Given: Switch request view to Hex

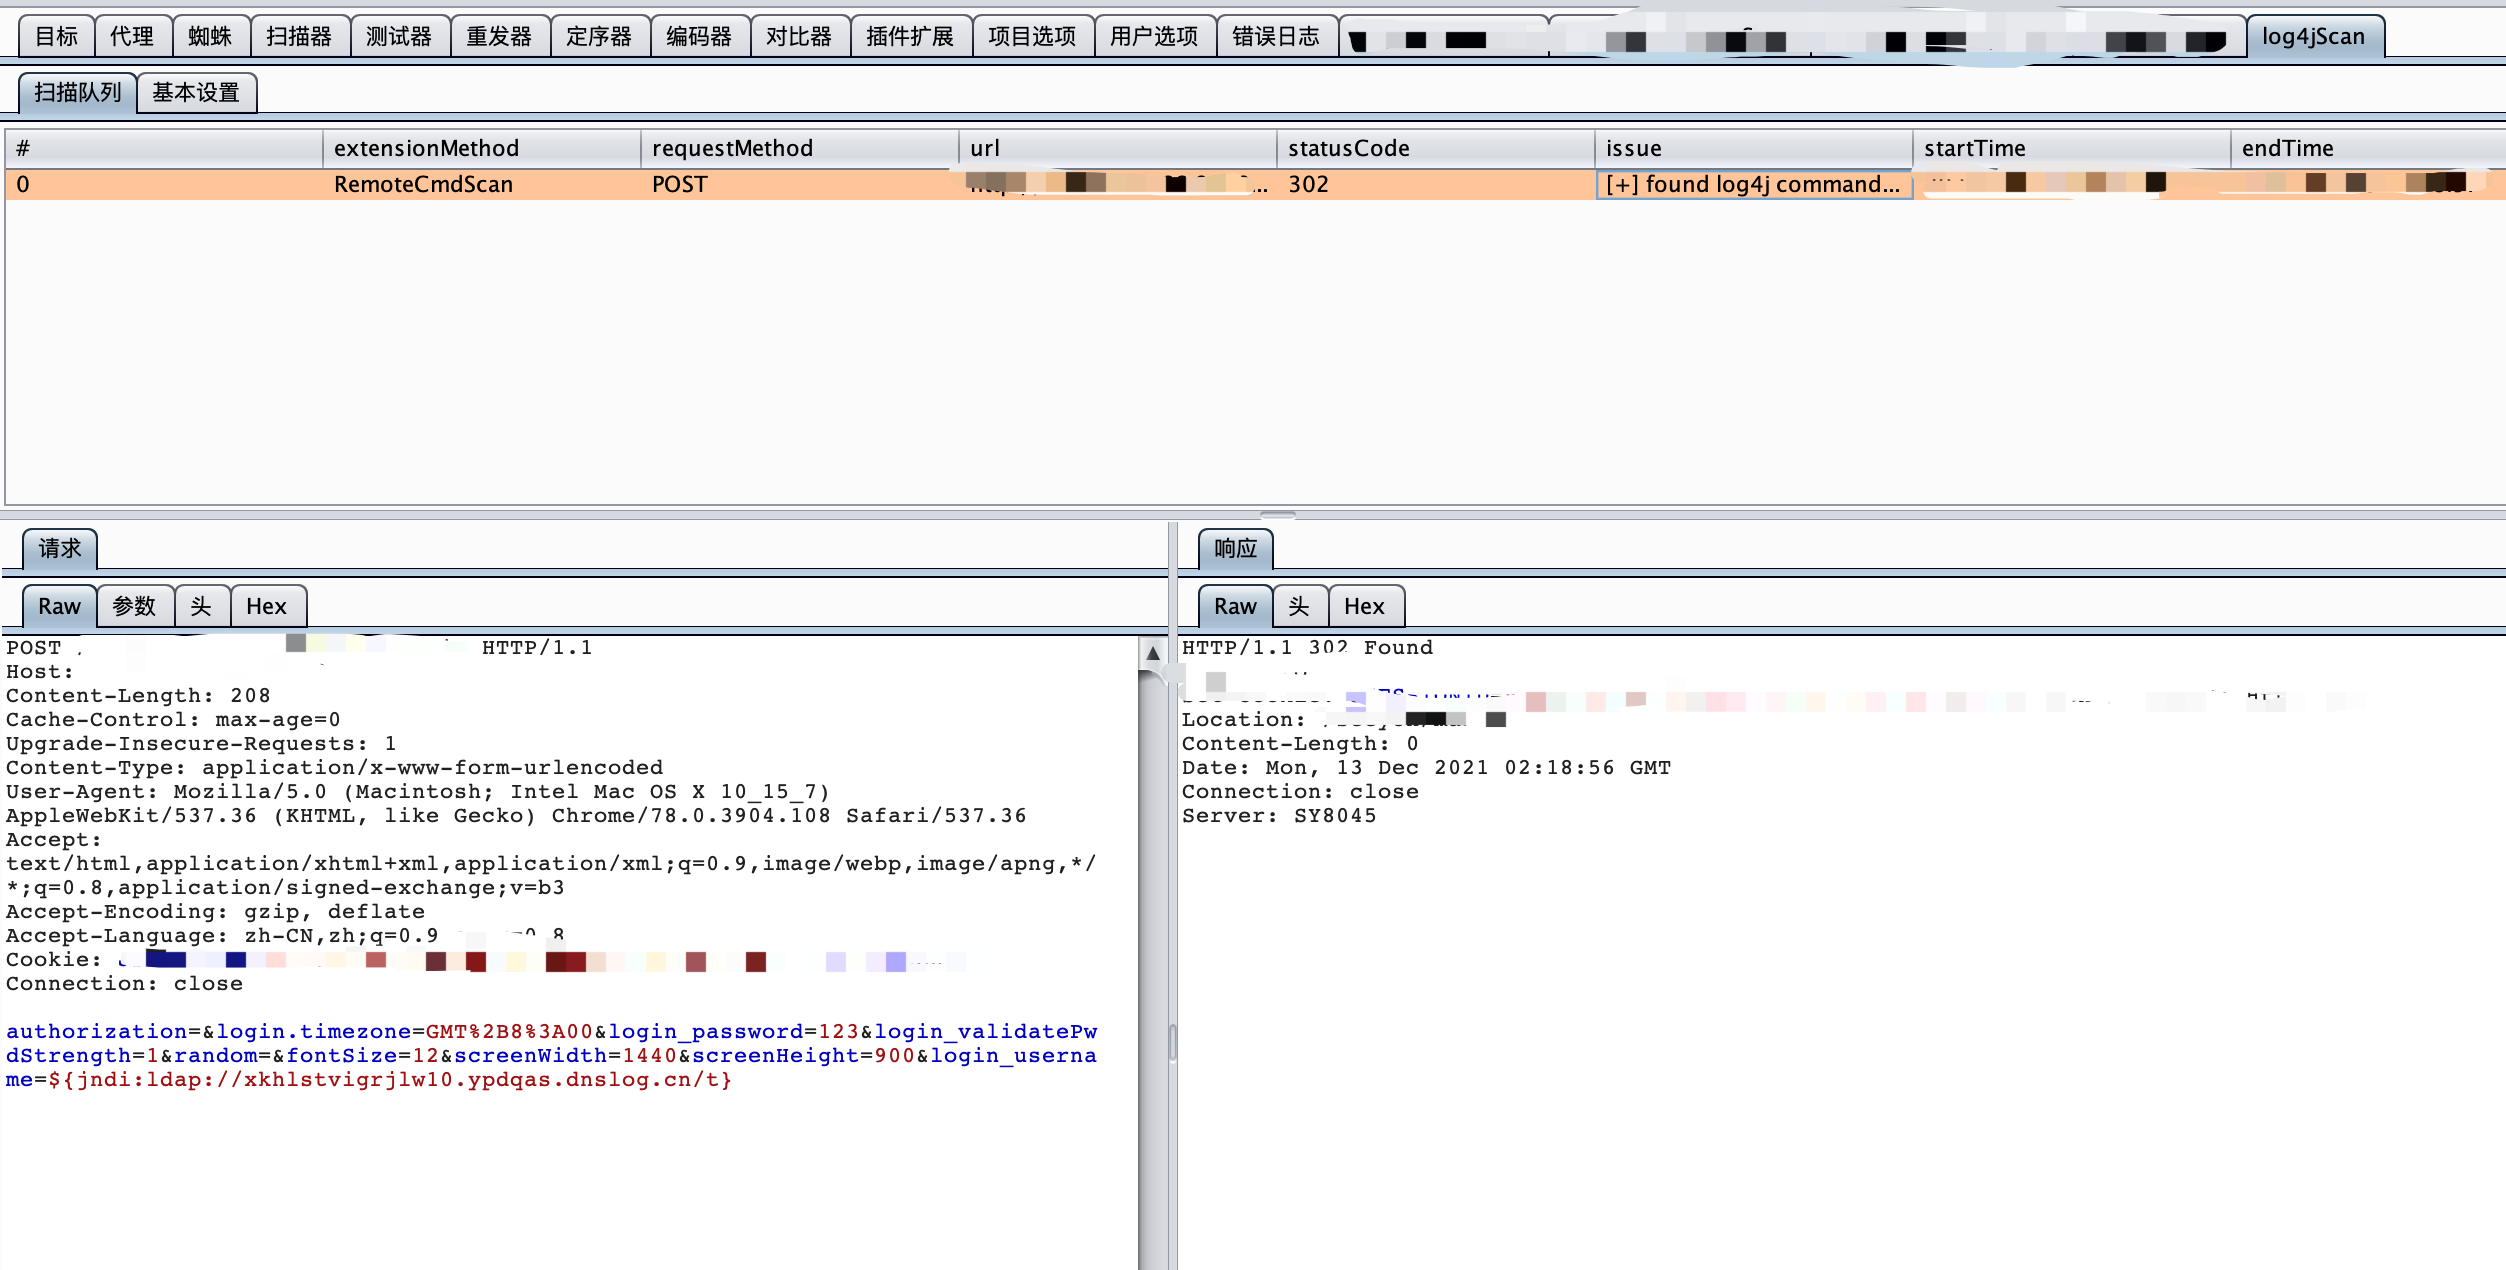Looking at the screenshot, I should click(266, 607).
